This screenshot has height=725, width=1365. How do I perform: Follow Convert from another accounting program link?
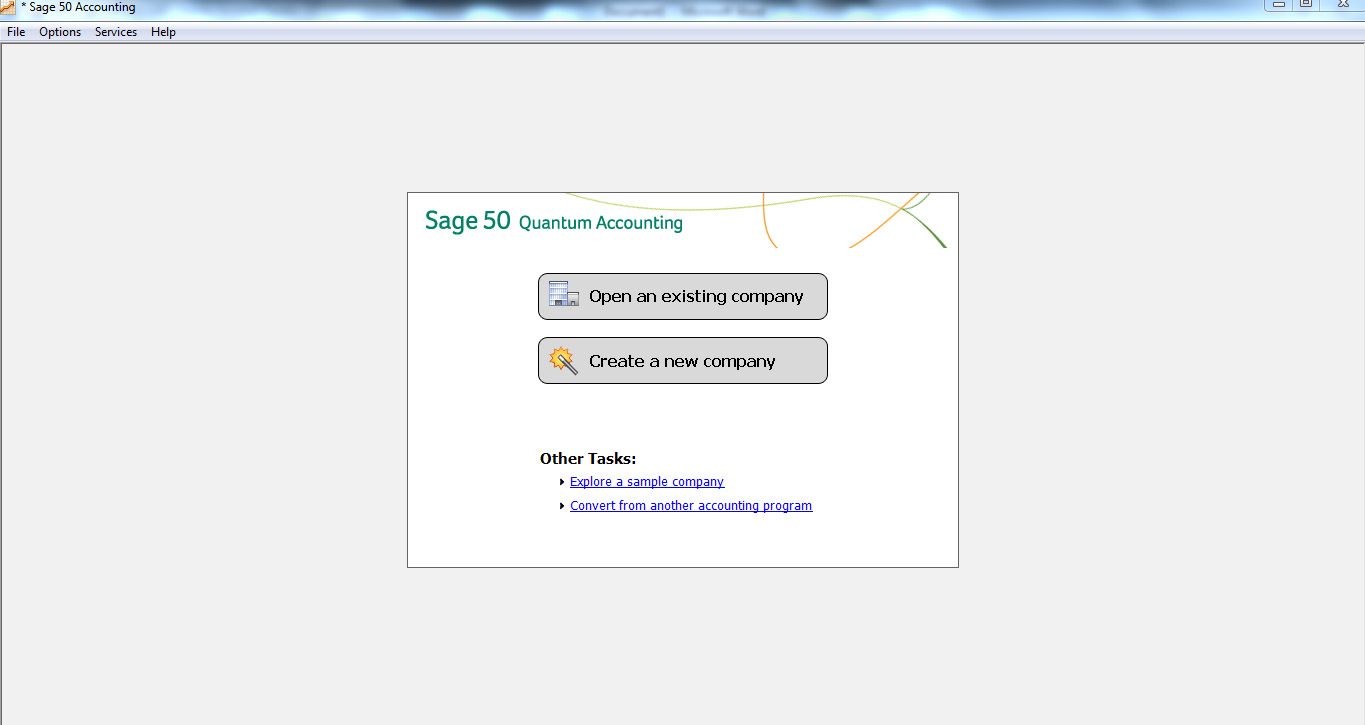[691, 506]
